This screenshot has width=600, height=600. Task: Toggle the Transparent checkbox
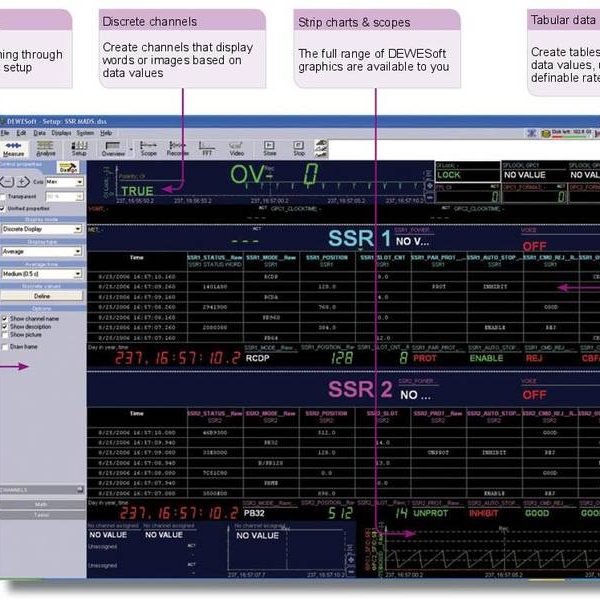(x=3, y=197)
